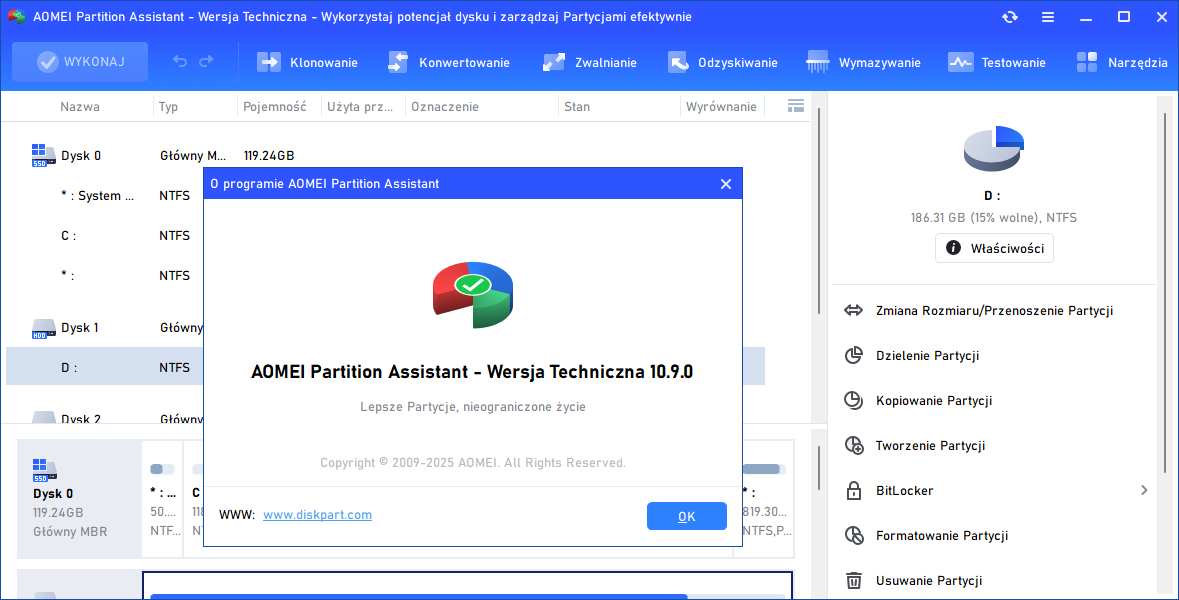Open the Testowanie menu

coord(997,62)
